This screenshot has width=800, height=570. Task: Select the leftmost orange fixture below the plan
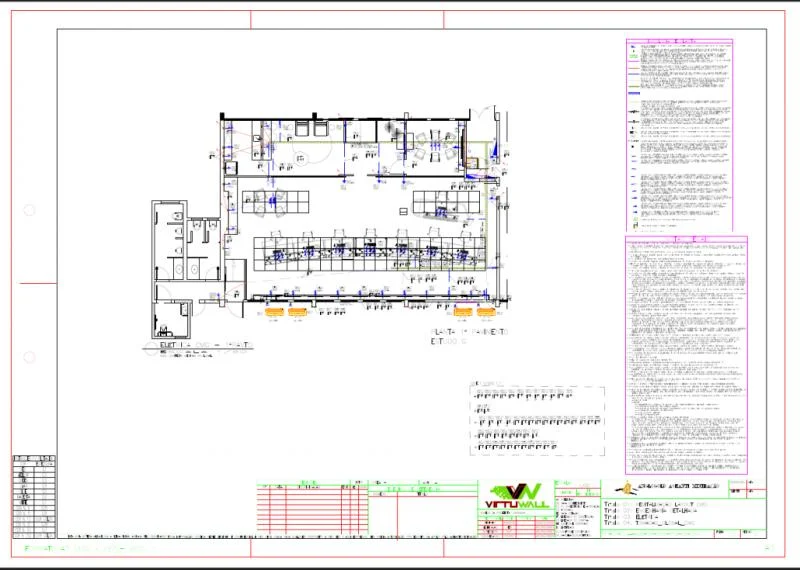click(274, 312)
